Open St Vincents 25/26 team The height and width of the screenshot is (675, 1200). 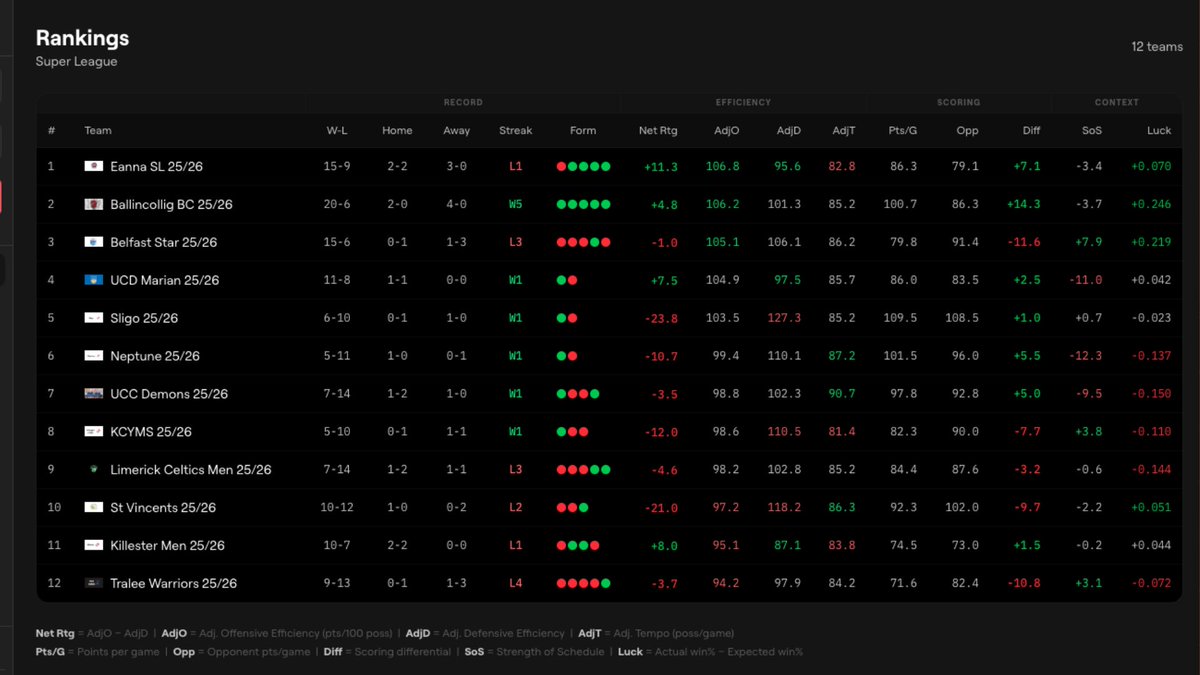tap(164, 507)
